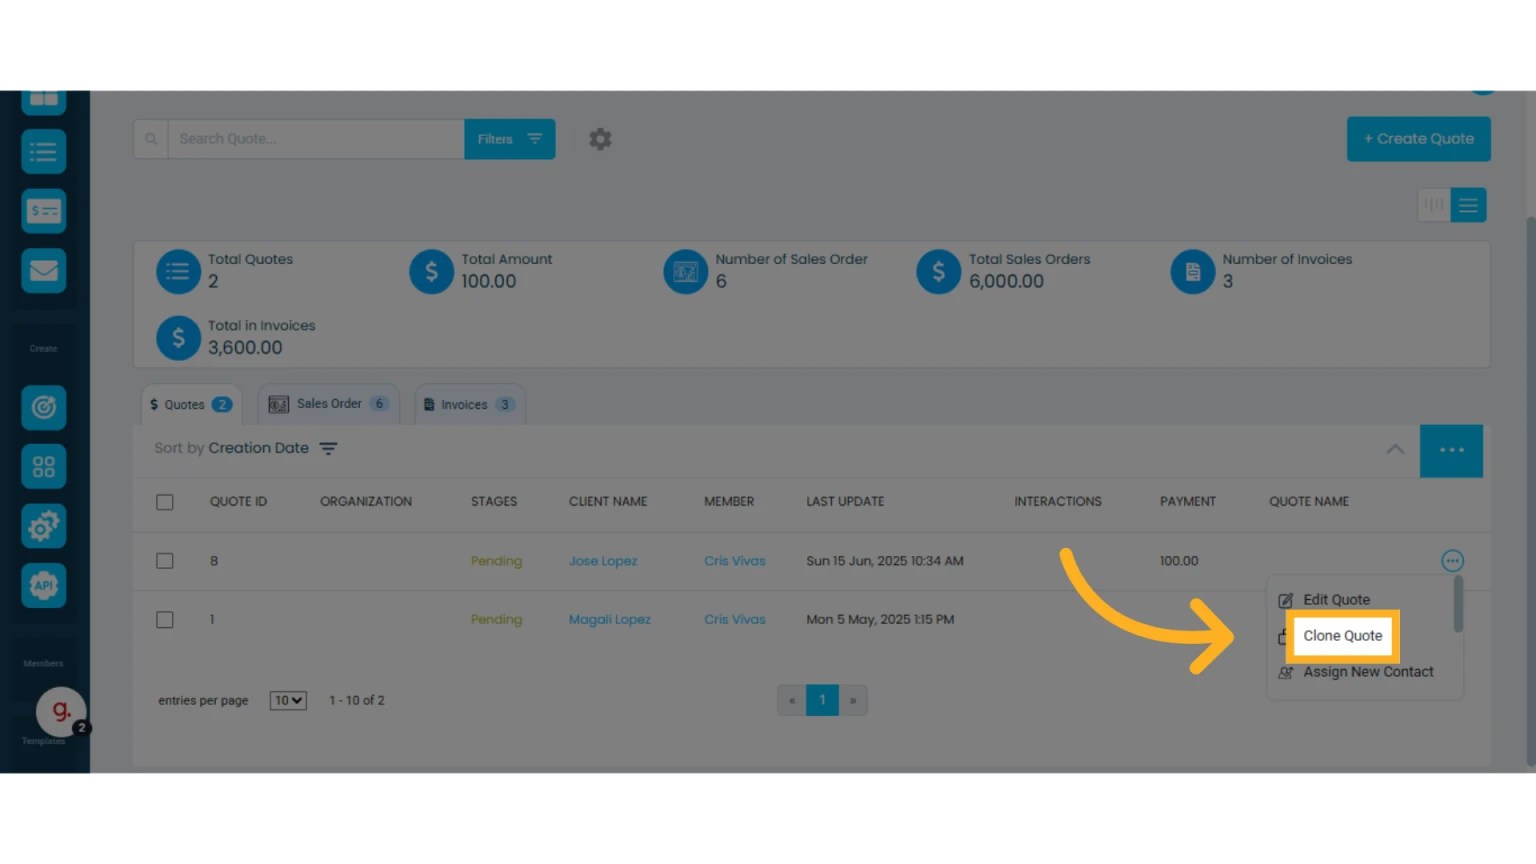
Task: Select page 1 in pagination
Action: tap(822, 700)
